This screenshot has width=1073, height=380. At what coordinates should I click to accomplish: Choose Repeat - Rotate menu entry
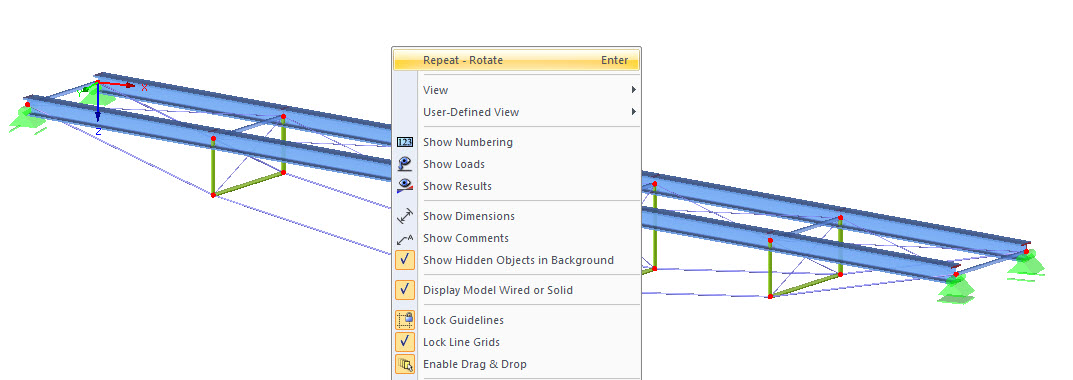pos(517,60)
